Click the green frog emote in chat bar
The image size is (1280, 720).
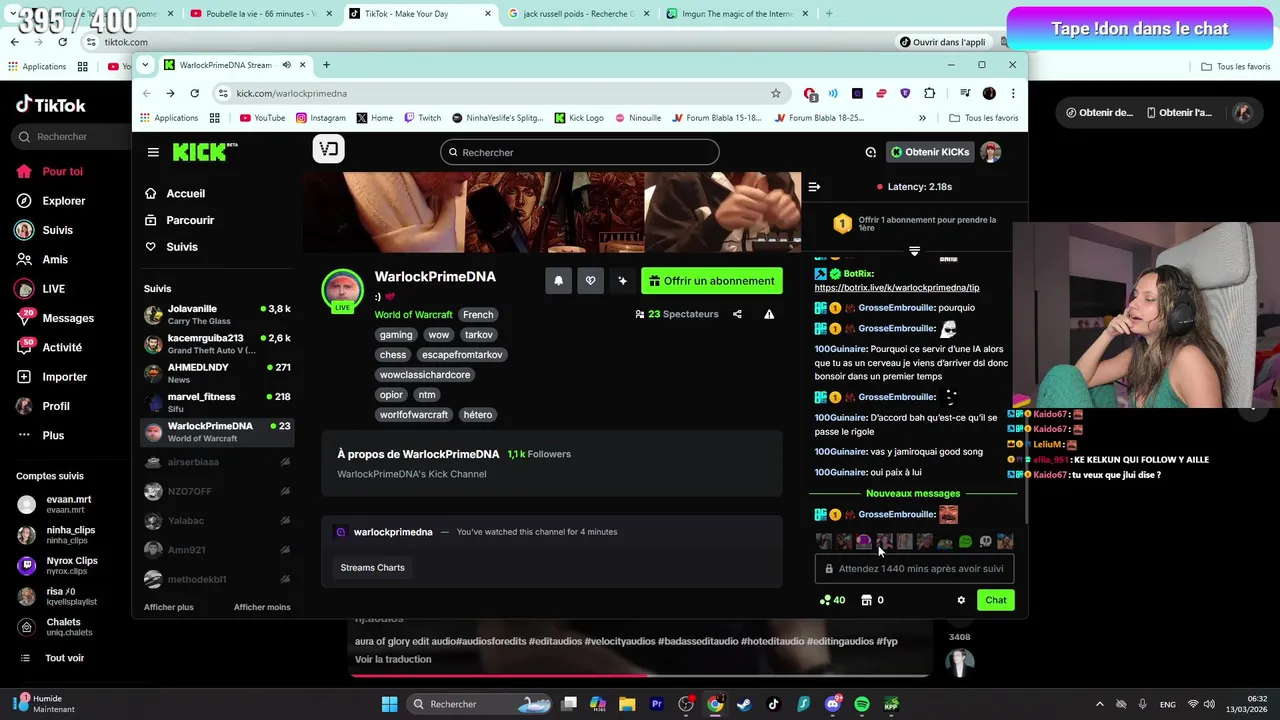coord(965,542)
